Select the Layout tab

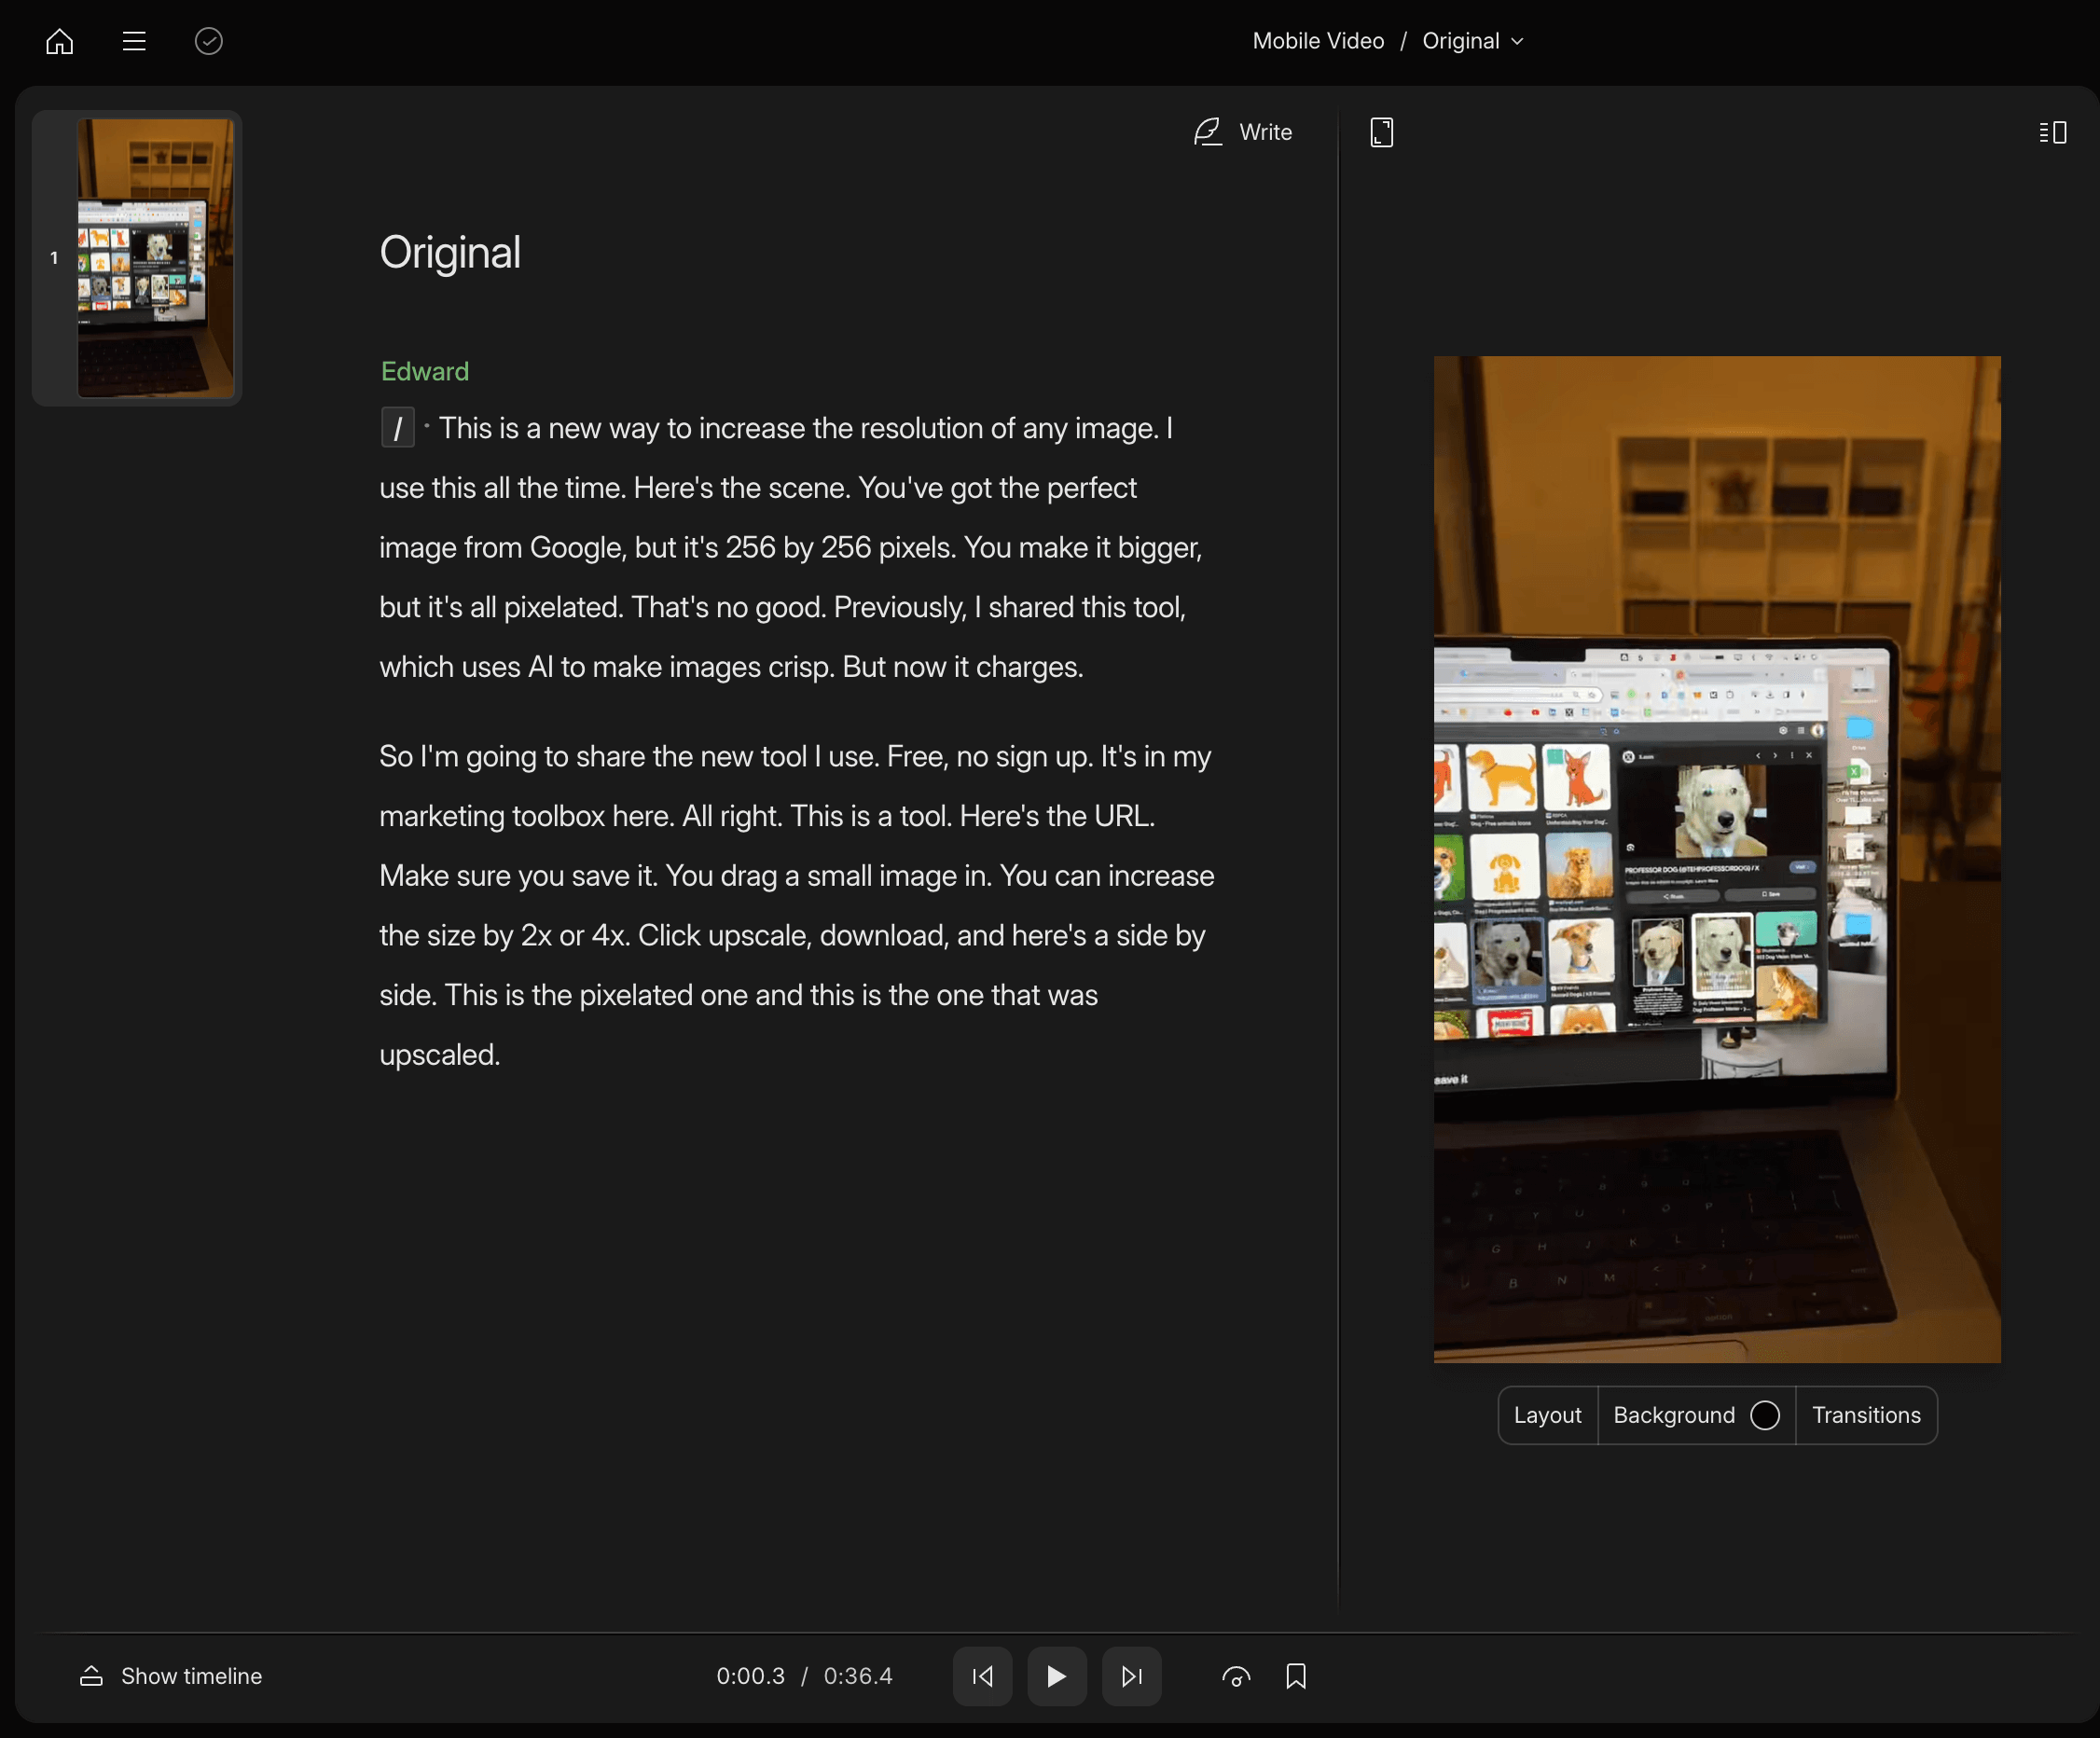coord(1547,1414)
